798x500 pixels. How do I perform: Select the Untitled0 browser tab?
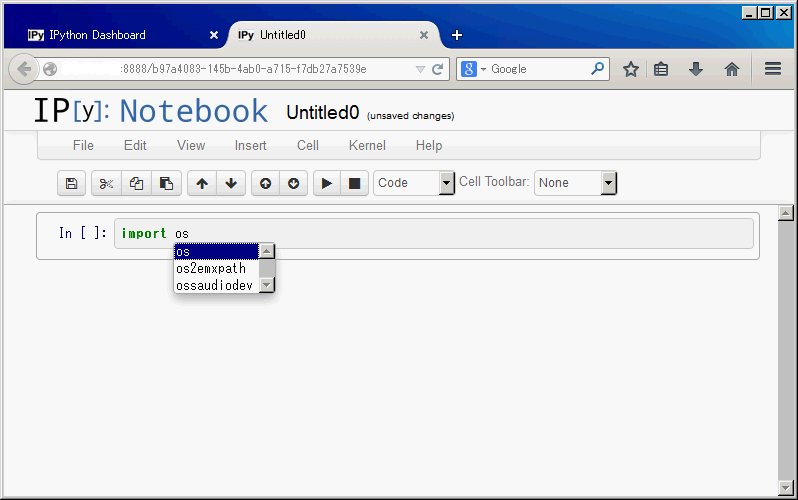pyautogui.click(x=333, y=35)
